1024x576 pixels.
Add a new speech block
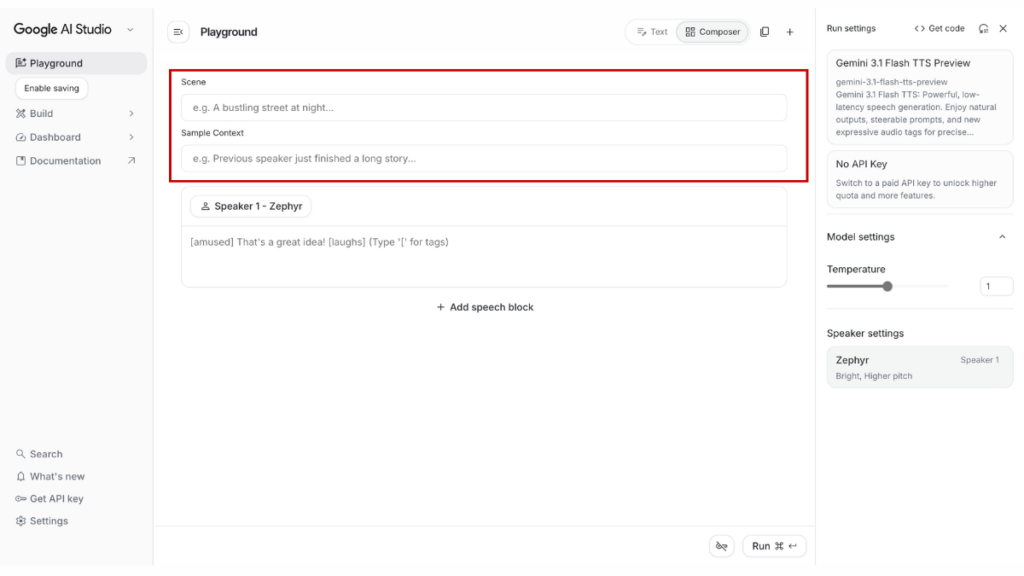[484, 307]
